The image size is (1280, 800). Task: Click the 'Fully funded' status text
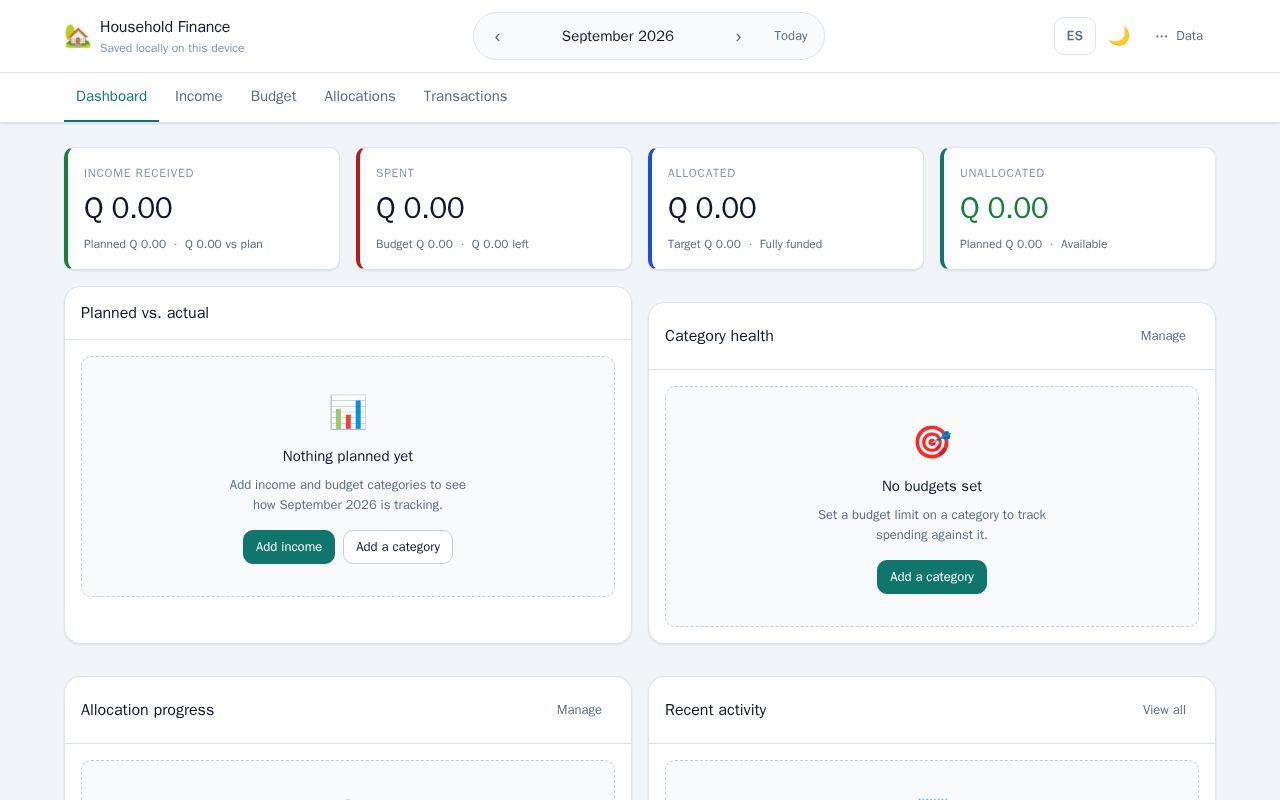tap(791, 244)
